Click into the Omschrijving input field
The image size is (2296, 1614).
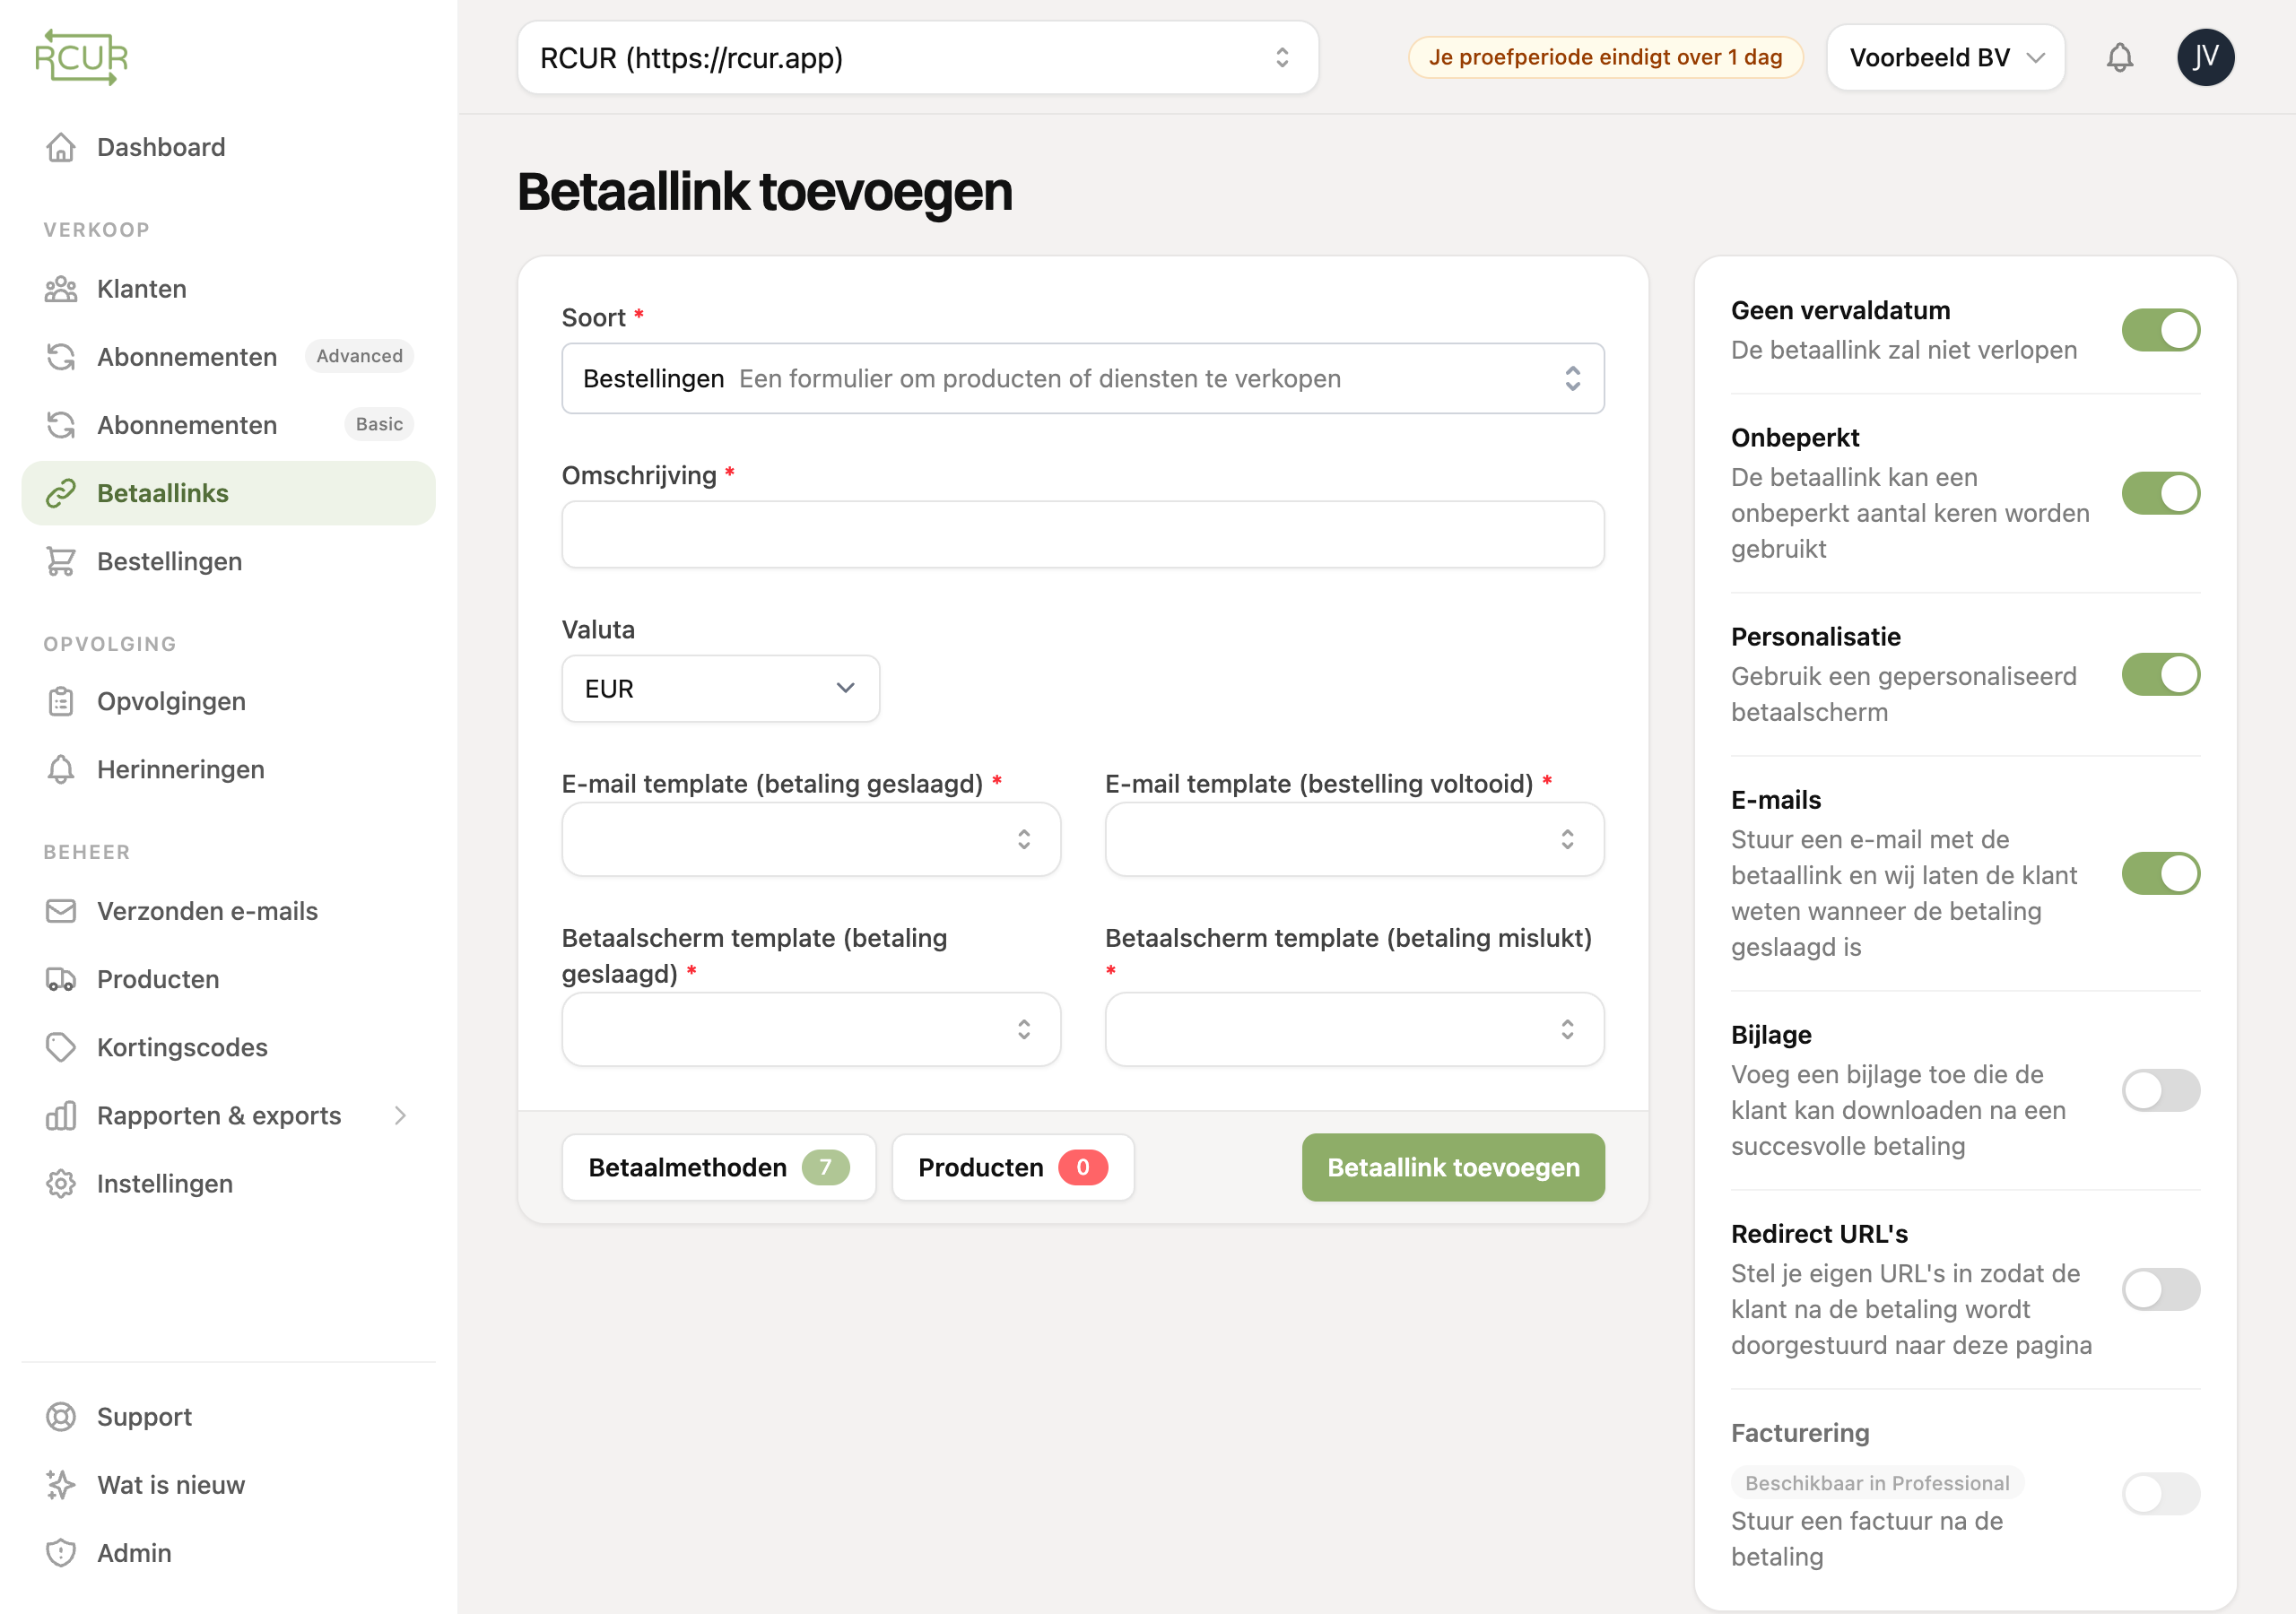tap(1082, 534)
